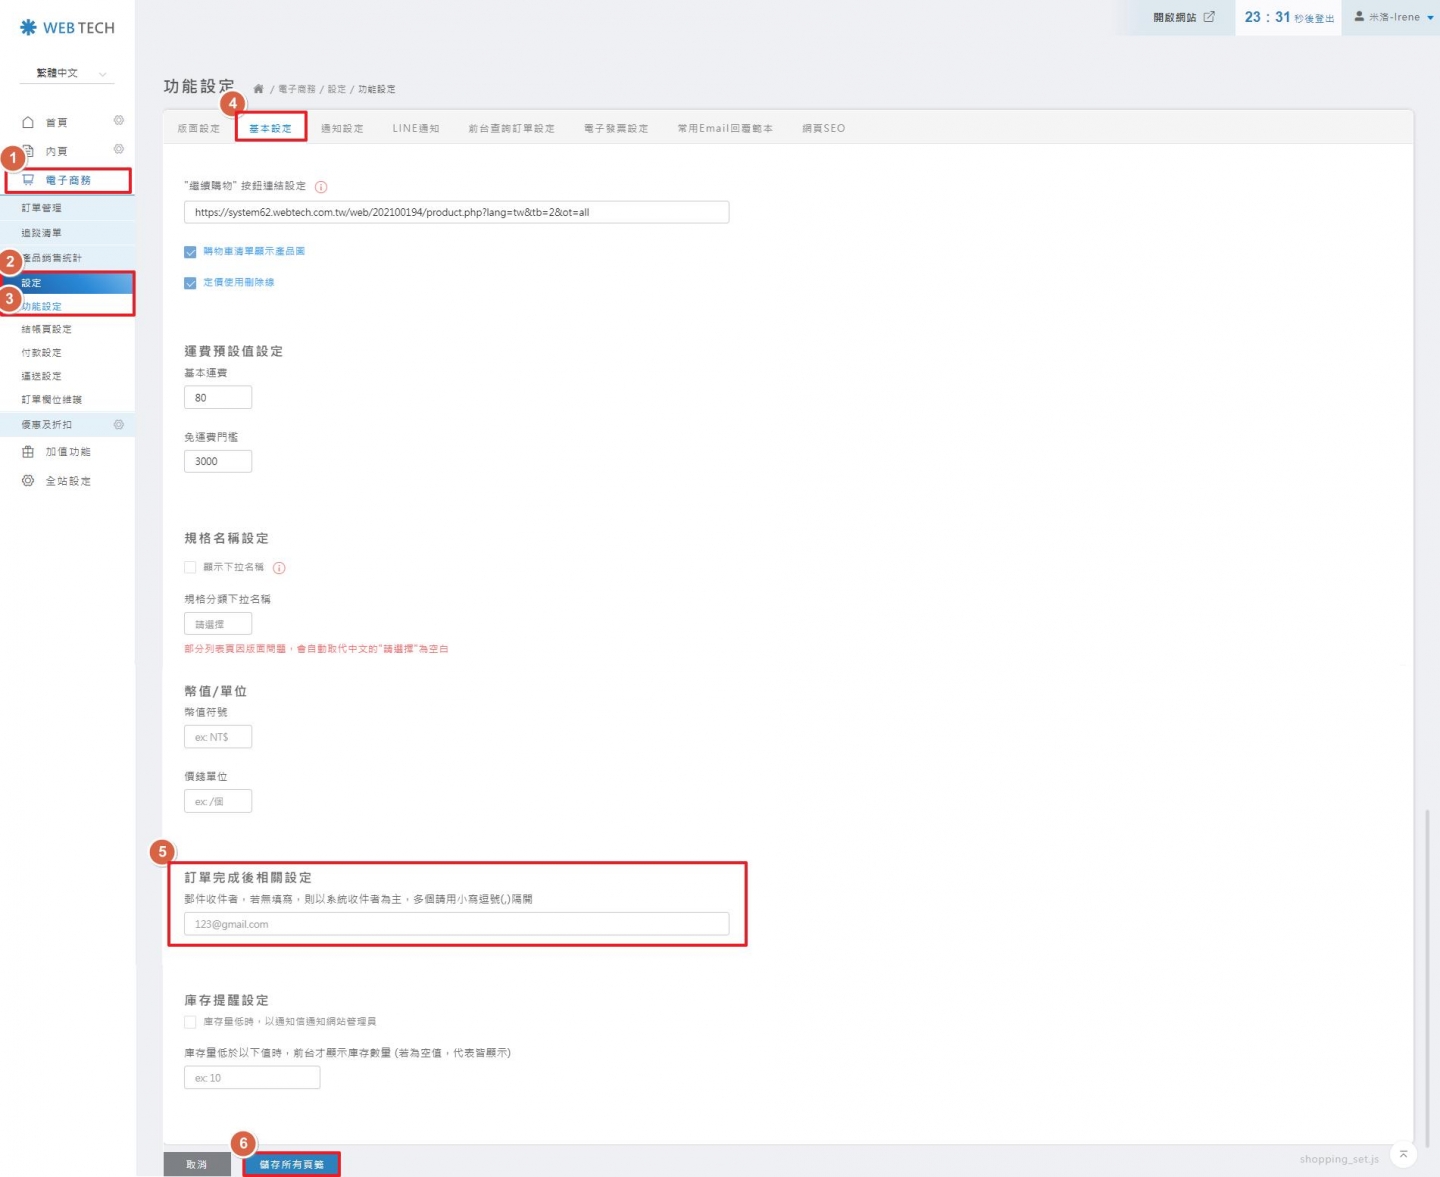Image resolution: width=1440 pixels, height=1177 pixels.
Task: Click the 儲存所有頁籤 save button
Action: point(291,1164)
